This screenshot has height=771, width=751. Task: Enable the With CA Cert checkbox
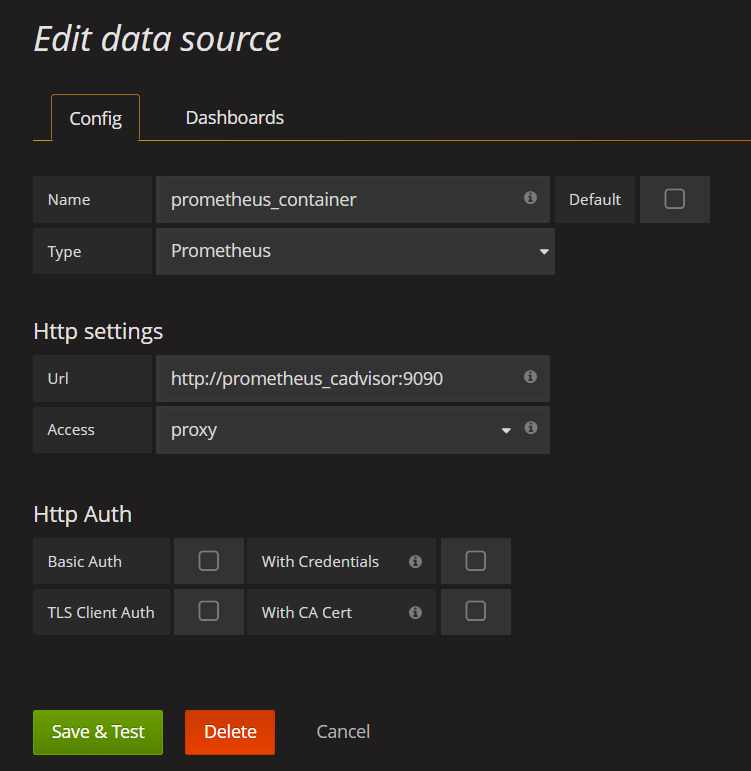475,611
